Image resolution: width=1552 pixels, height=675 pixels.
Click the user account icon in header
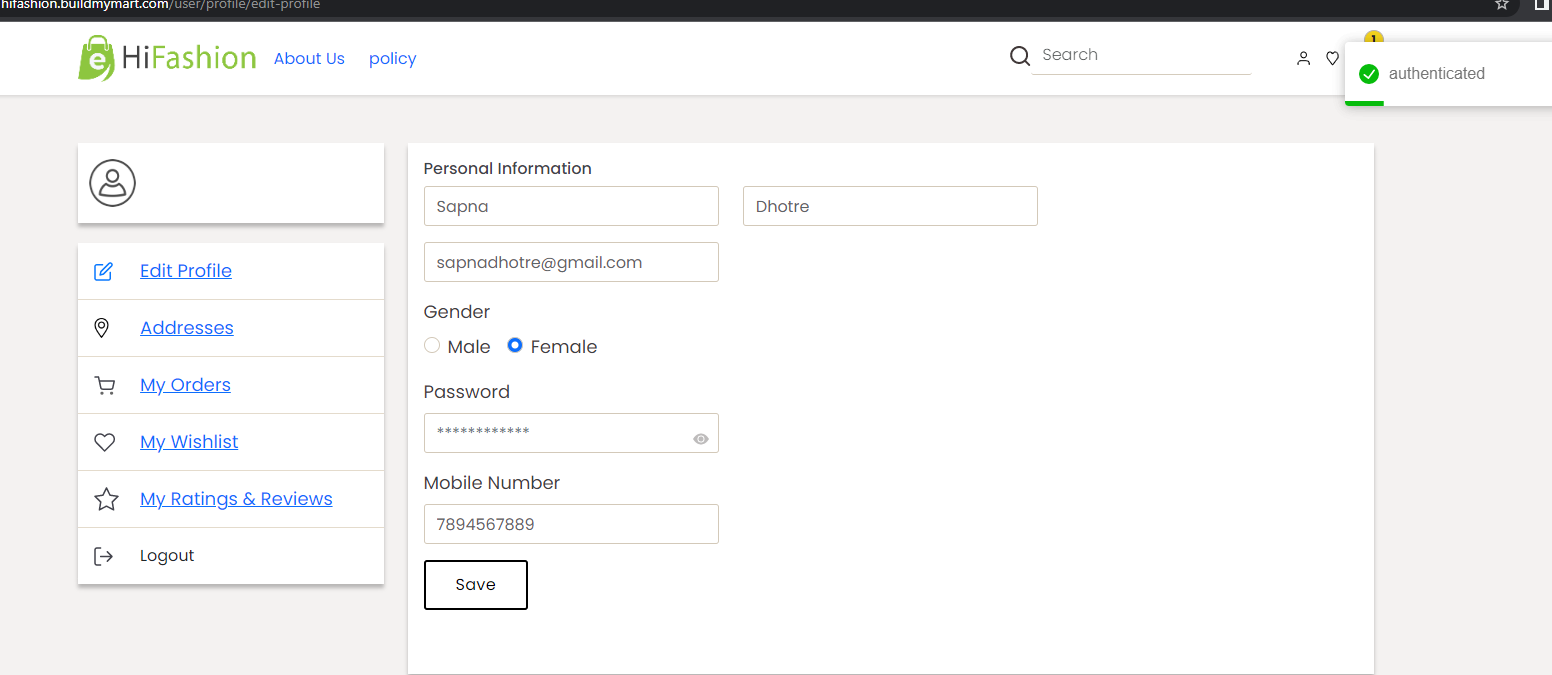point(1303,59)
